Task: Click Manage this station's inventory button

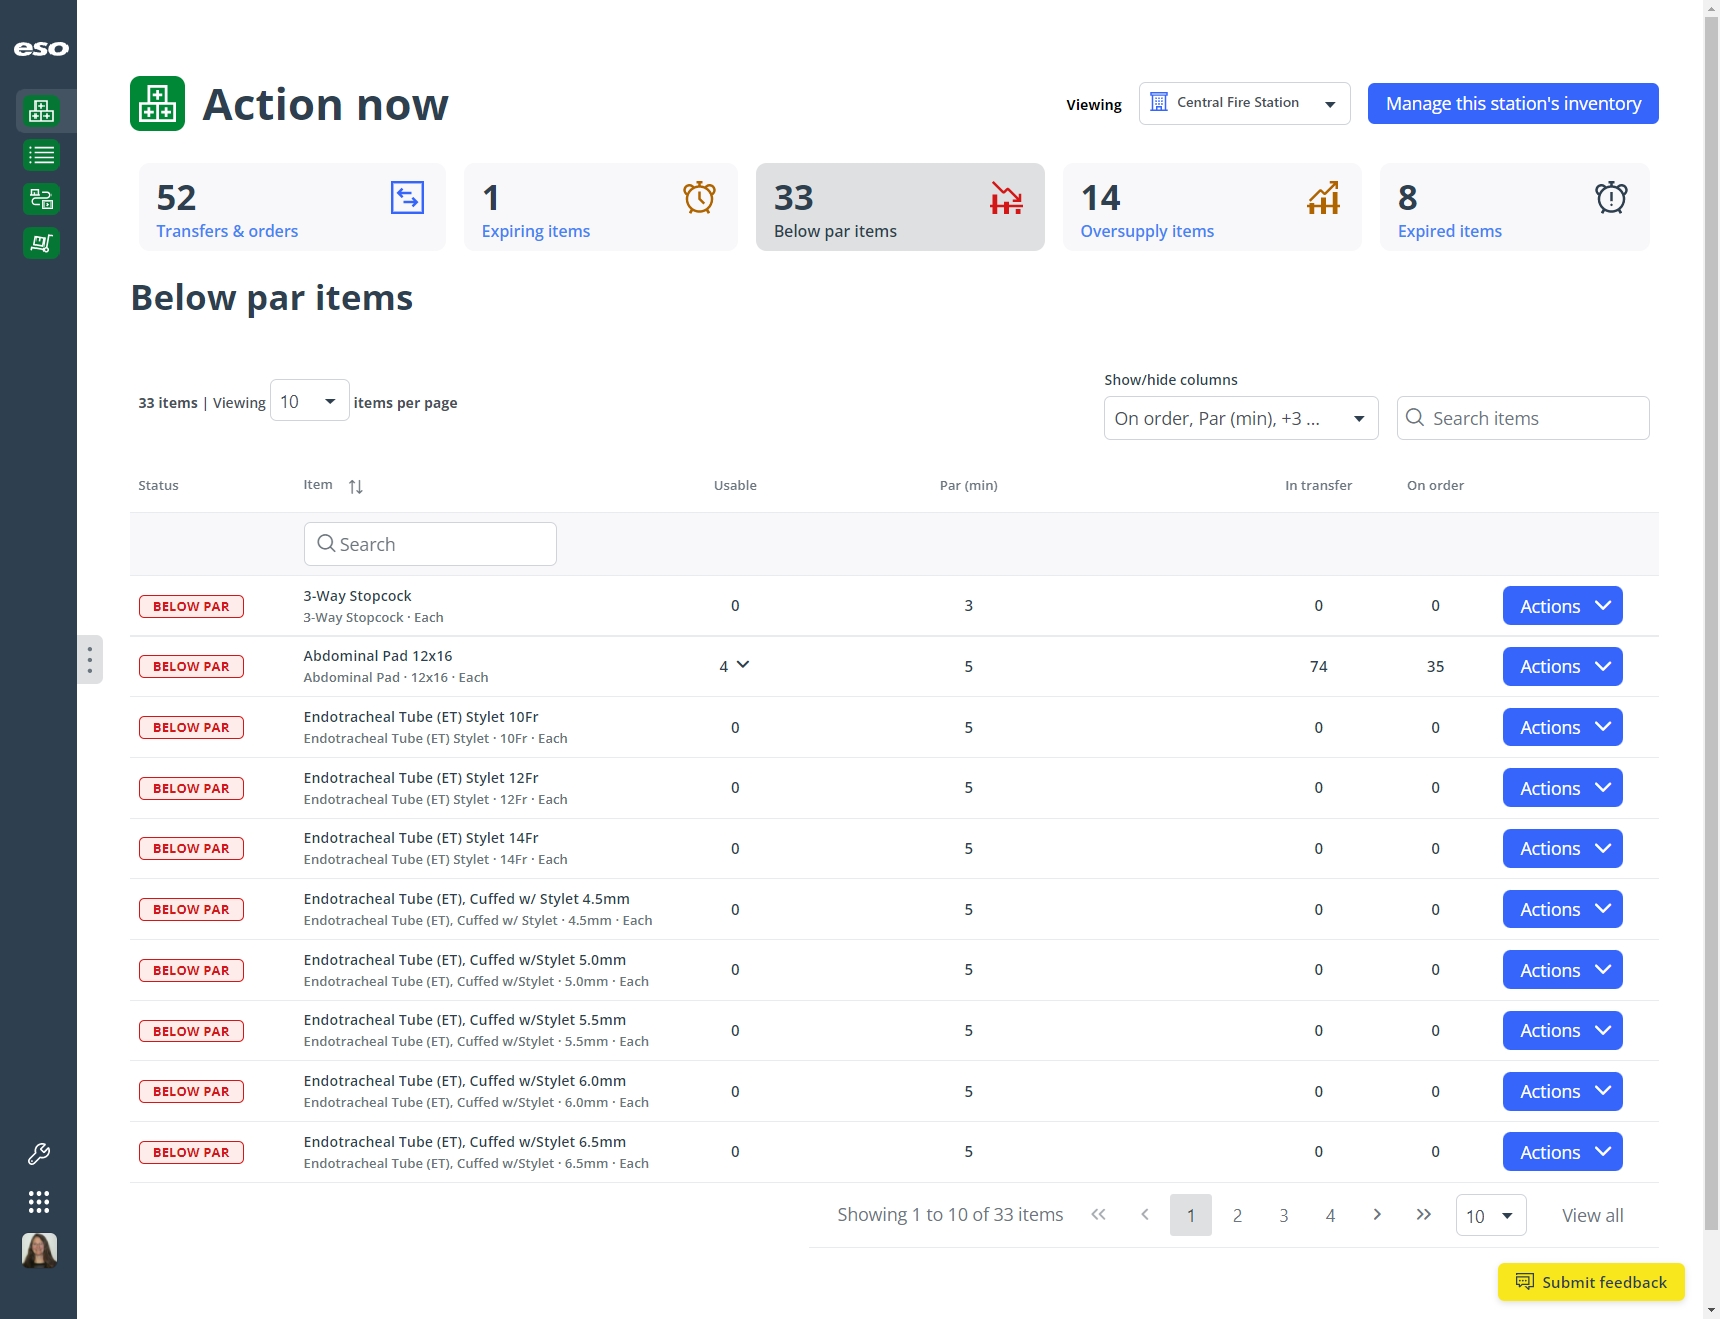Action: tap(1513, 104)
